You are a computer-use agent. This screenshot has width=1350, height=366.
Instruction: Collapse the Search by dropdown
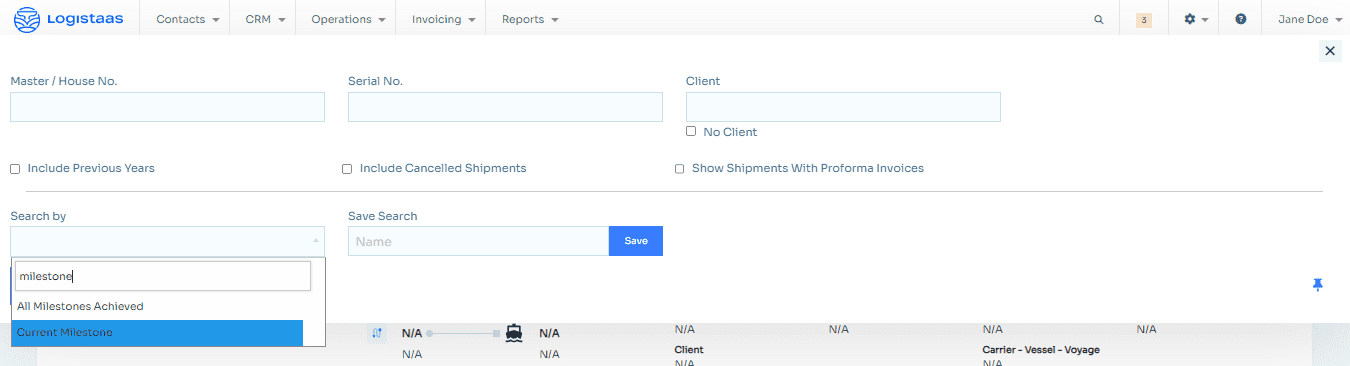pyautogui.click(x=167, y=240)
